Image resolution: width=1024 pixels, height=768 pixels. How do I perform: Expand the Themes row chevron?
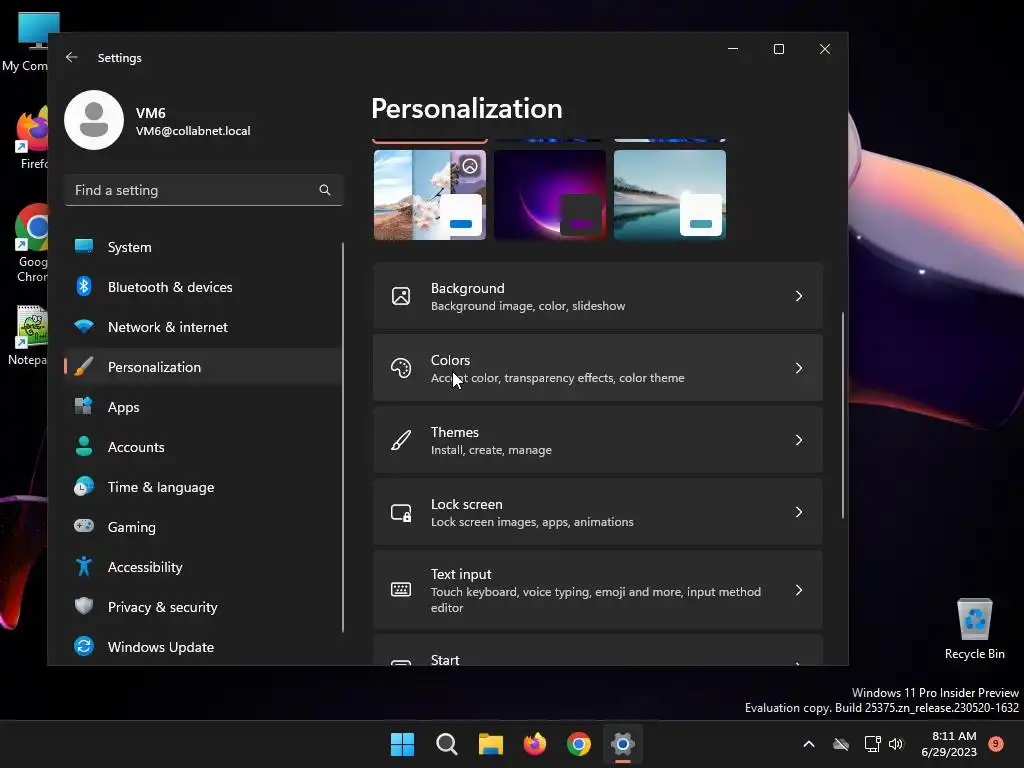(x=799, y=440)
